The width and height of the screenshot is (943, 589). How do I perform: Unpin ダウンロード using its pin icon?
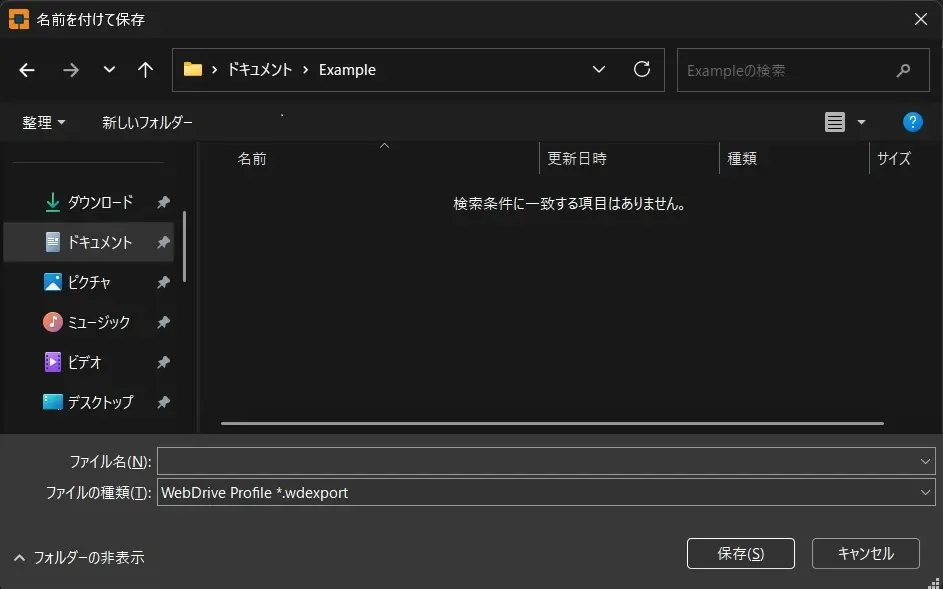pyautogui.click(x=163, y=203)
